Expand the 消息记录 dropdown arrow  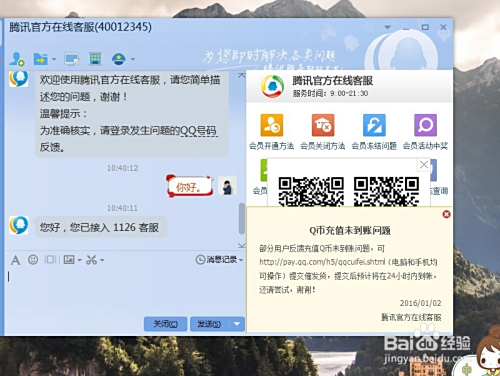point(241,260)
